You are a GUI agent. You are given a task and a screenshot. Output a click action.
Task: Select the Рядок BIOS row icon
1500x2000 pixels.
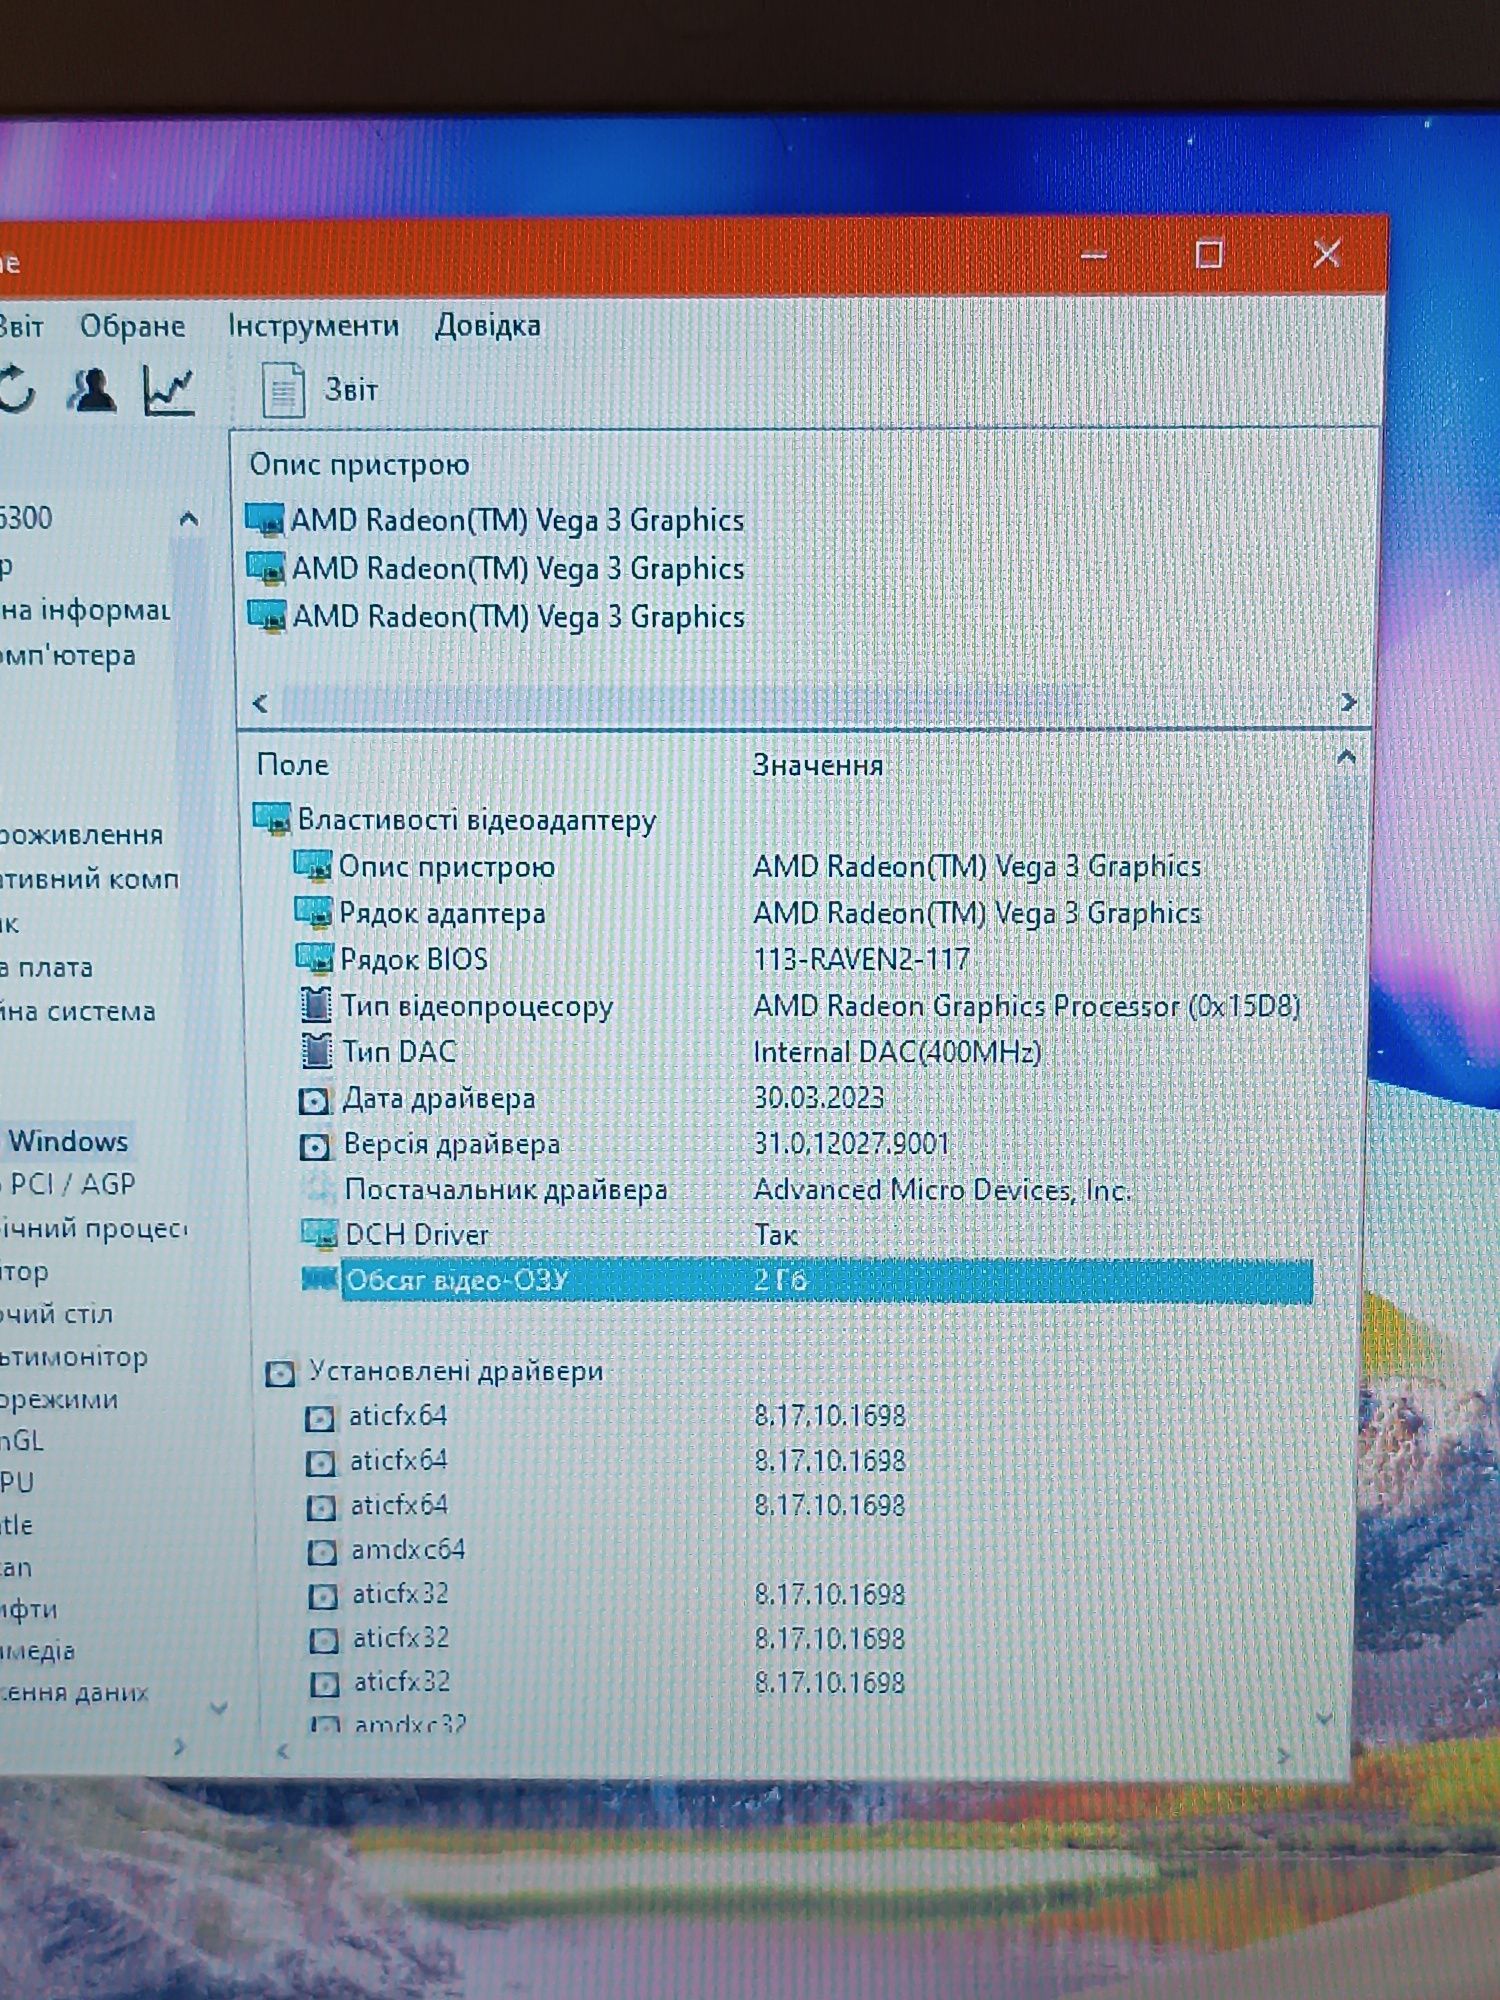pyautogui.click(x=314, y=958)
